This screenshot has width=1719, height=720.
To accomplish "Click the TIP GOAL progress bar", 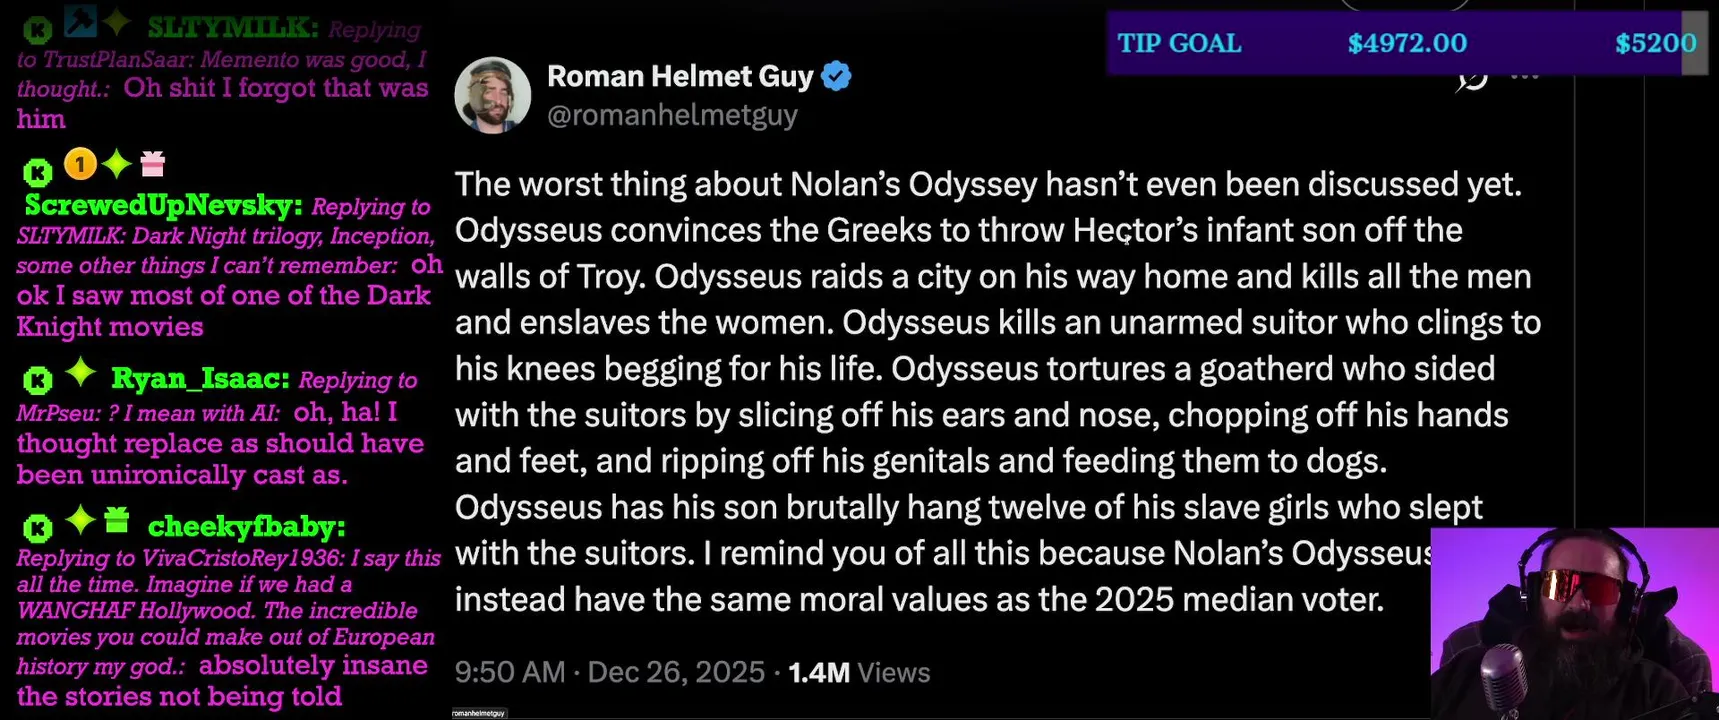I will tap(1406, 43).
